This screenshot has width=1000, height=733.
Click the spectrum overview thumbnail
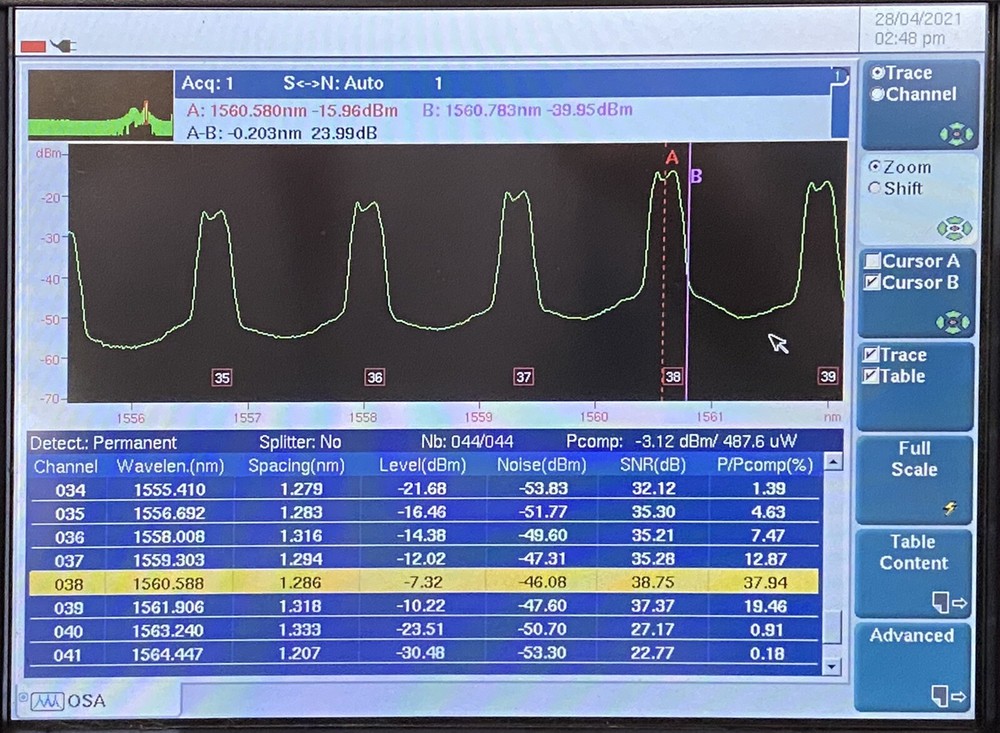click(x=100, y=105)
